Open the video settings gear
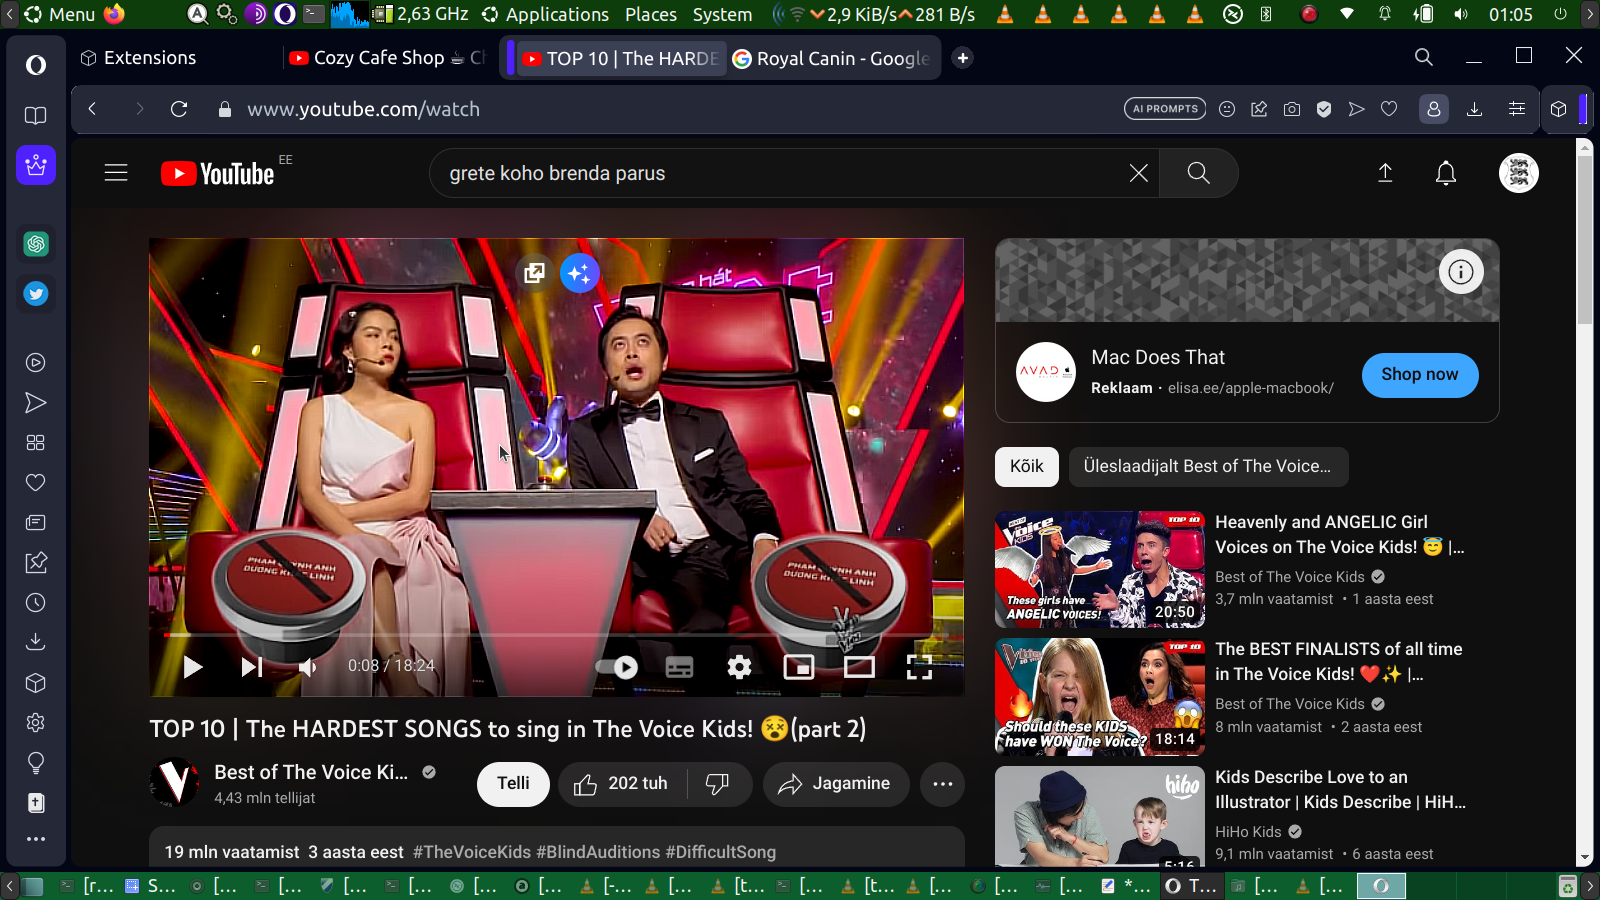This screenshot has height=900, width=1600. point(739,667)
